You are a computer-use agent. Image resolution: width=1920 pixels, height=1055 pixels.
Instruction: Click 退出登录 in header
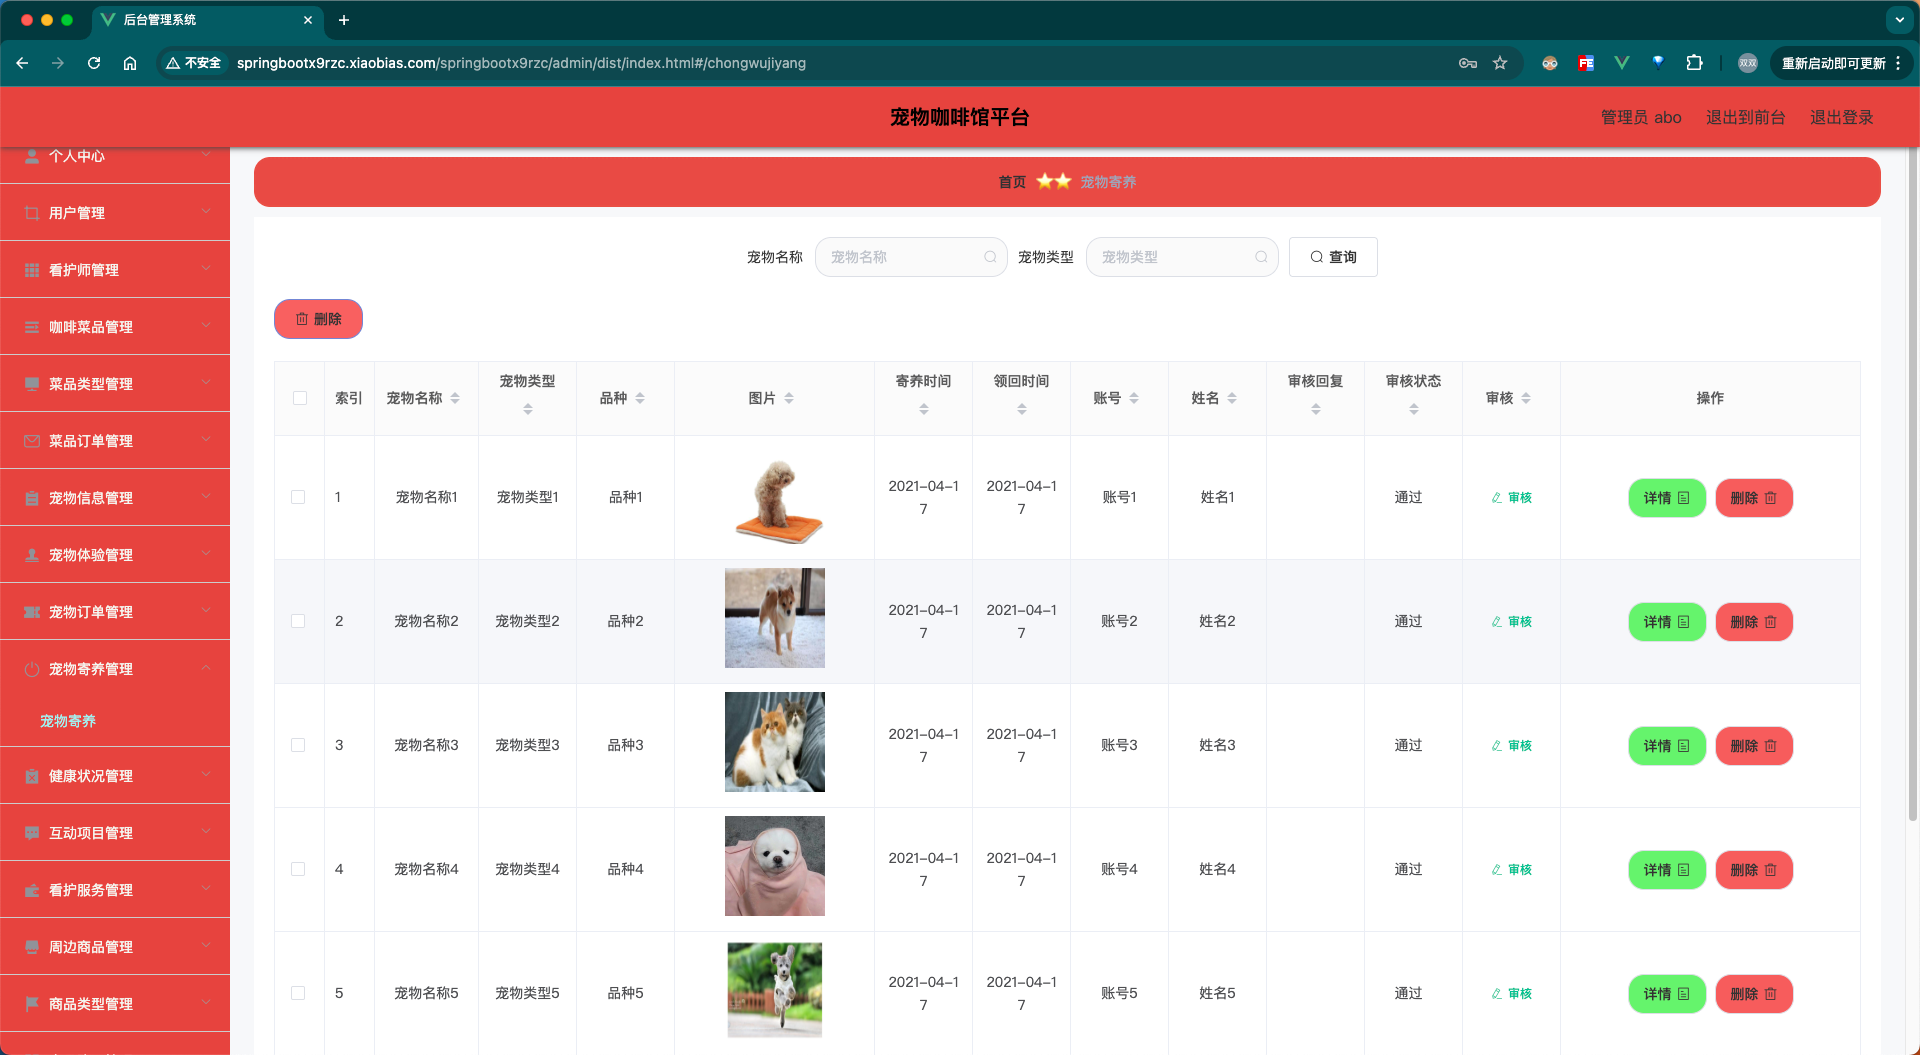pos(1841,117)
